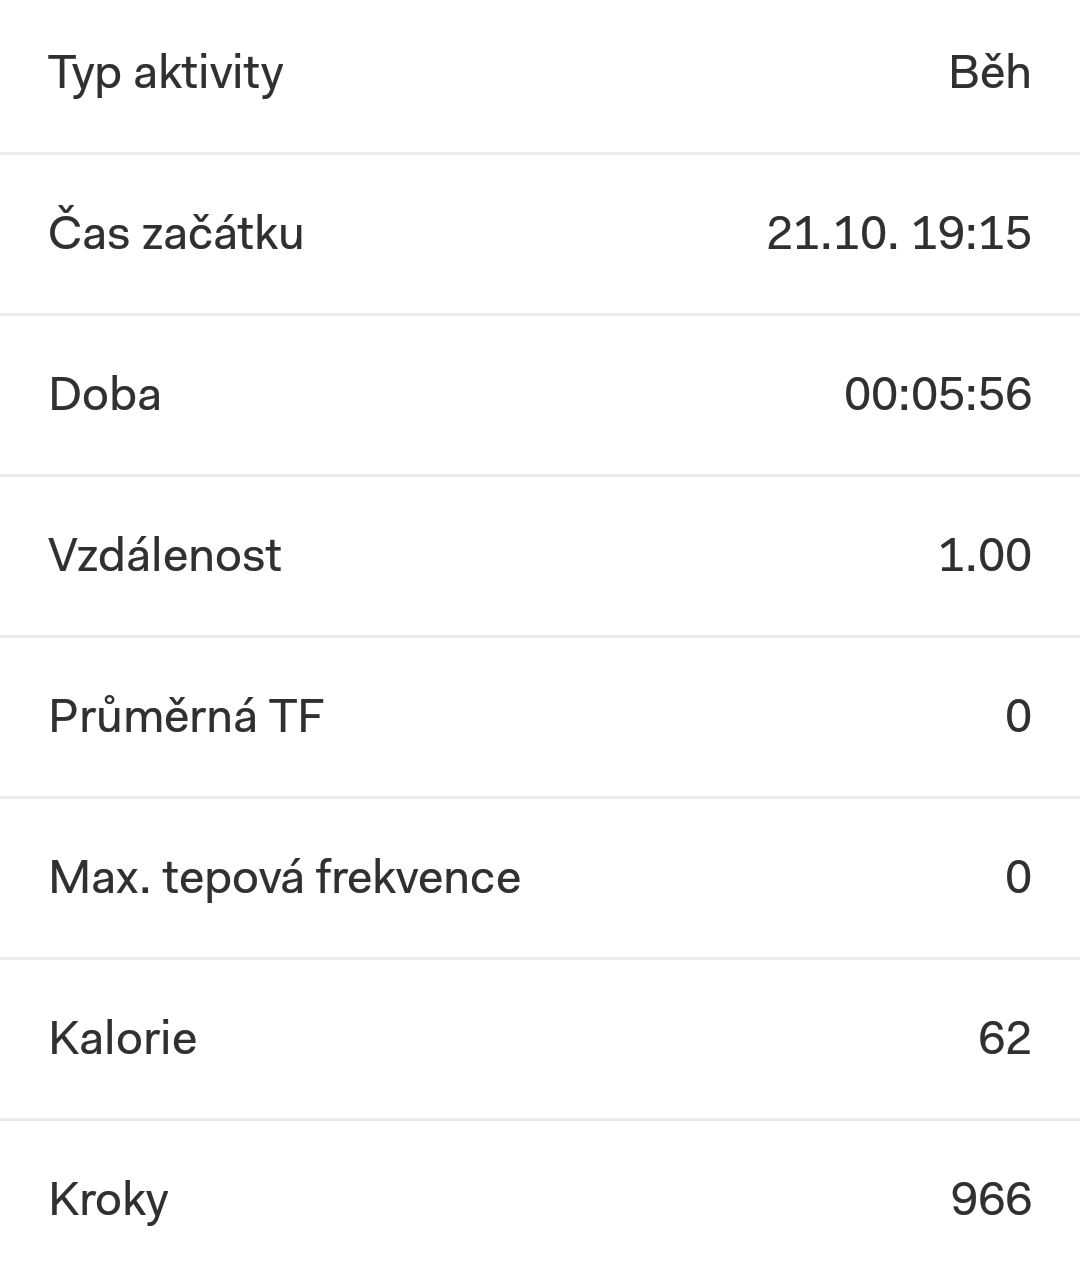Select the Průměrná TF label
The width and height of the screenshot is (1080, 1275).
tap(186, 717)
